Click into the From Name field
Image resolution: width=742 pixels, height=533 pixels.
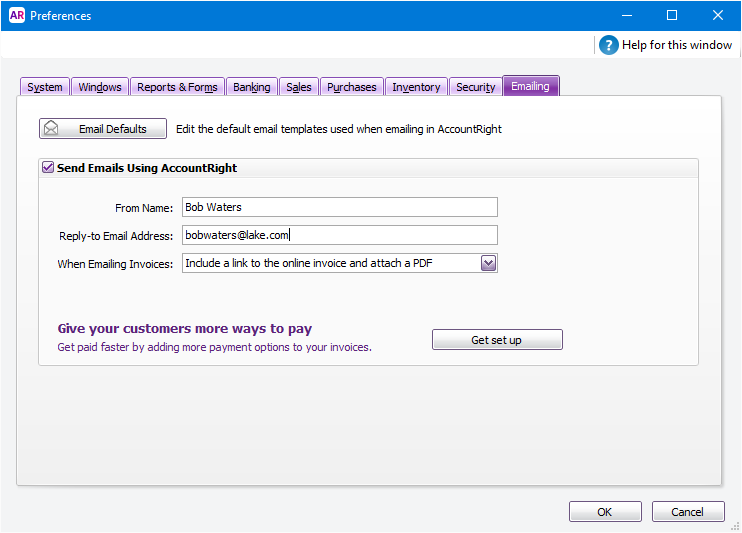pos(339,207)
